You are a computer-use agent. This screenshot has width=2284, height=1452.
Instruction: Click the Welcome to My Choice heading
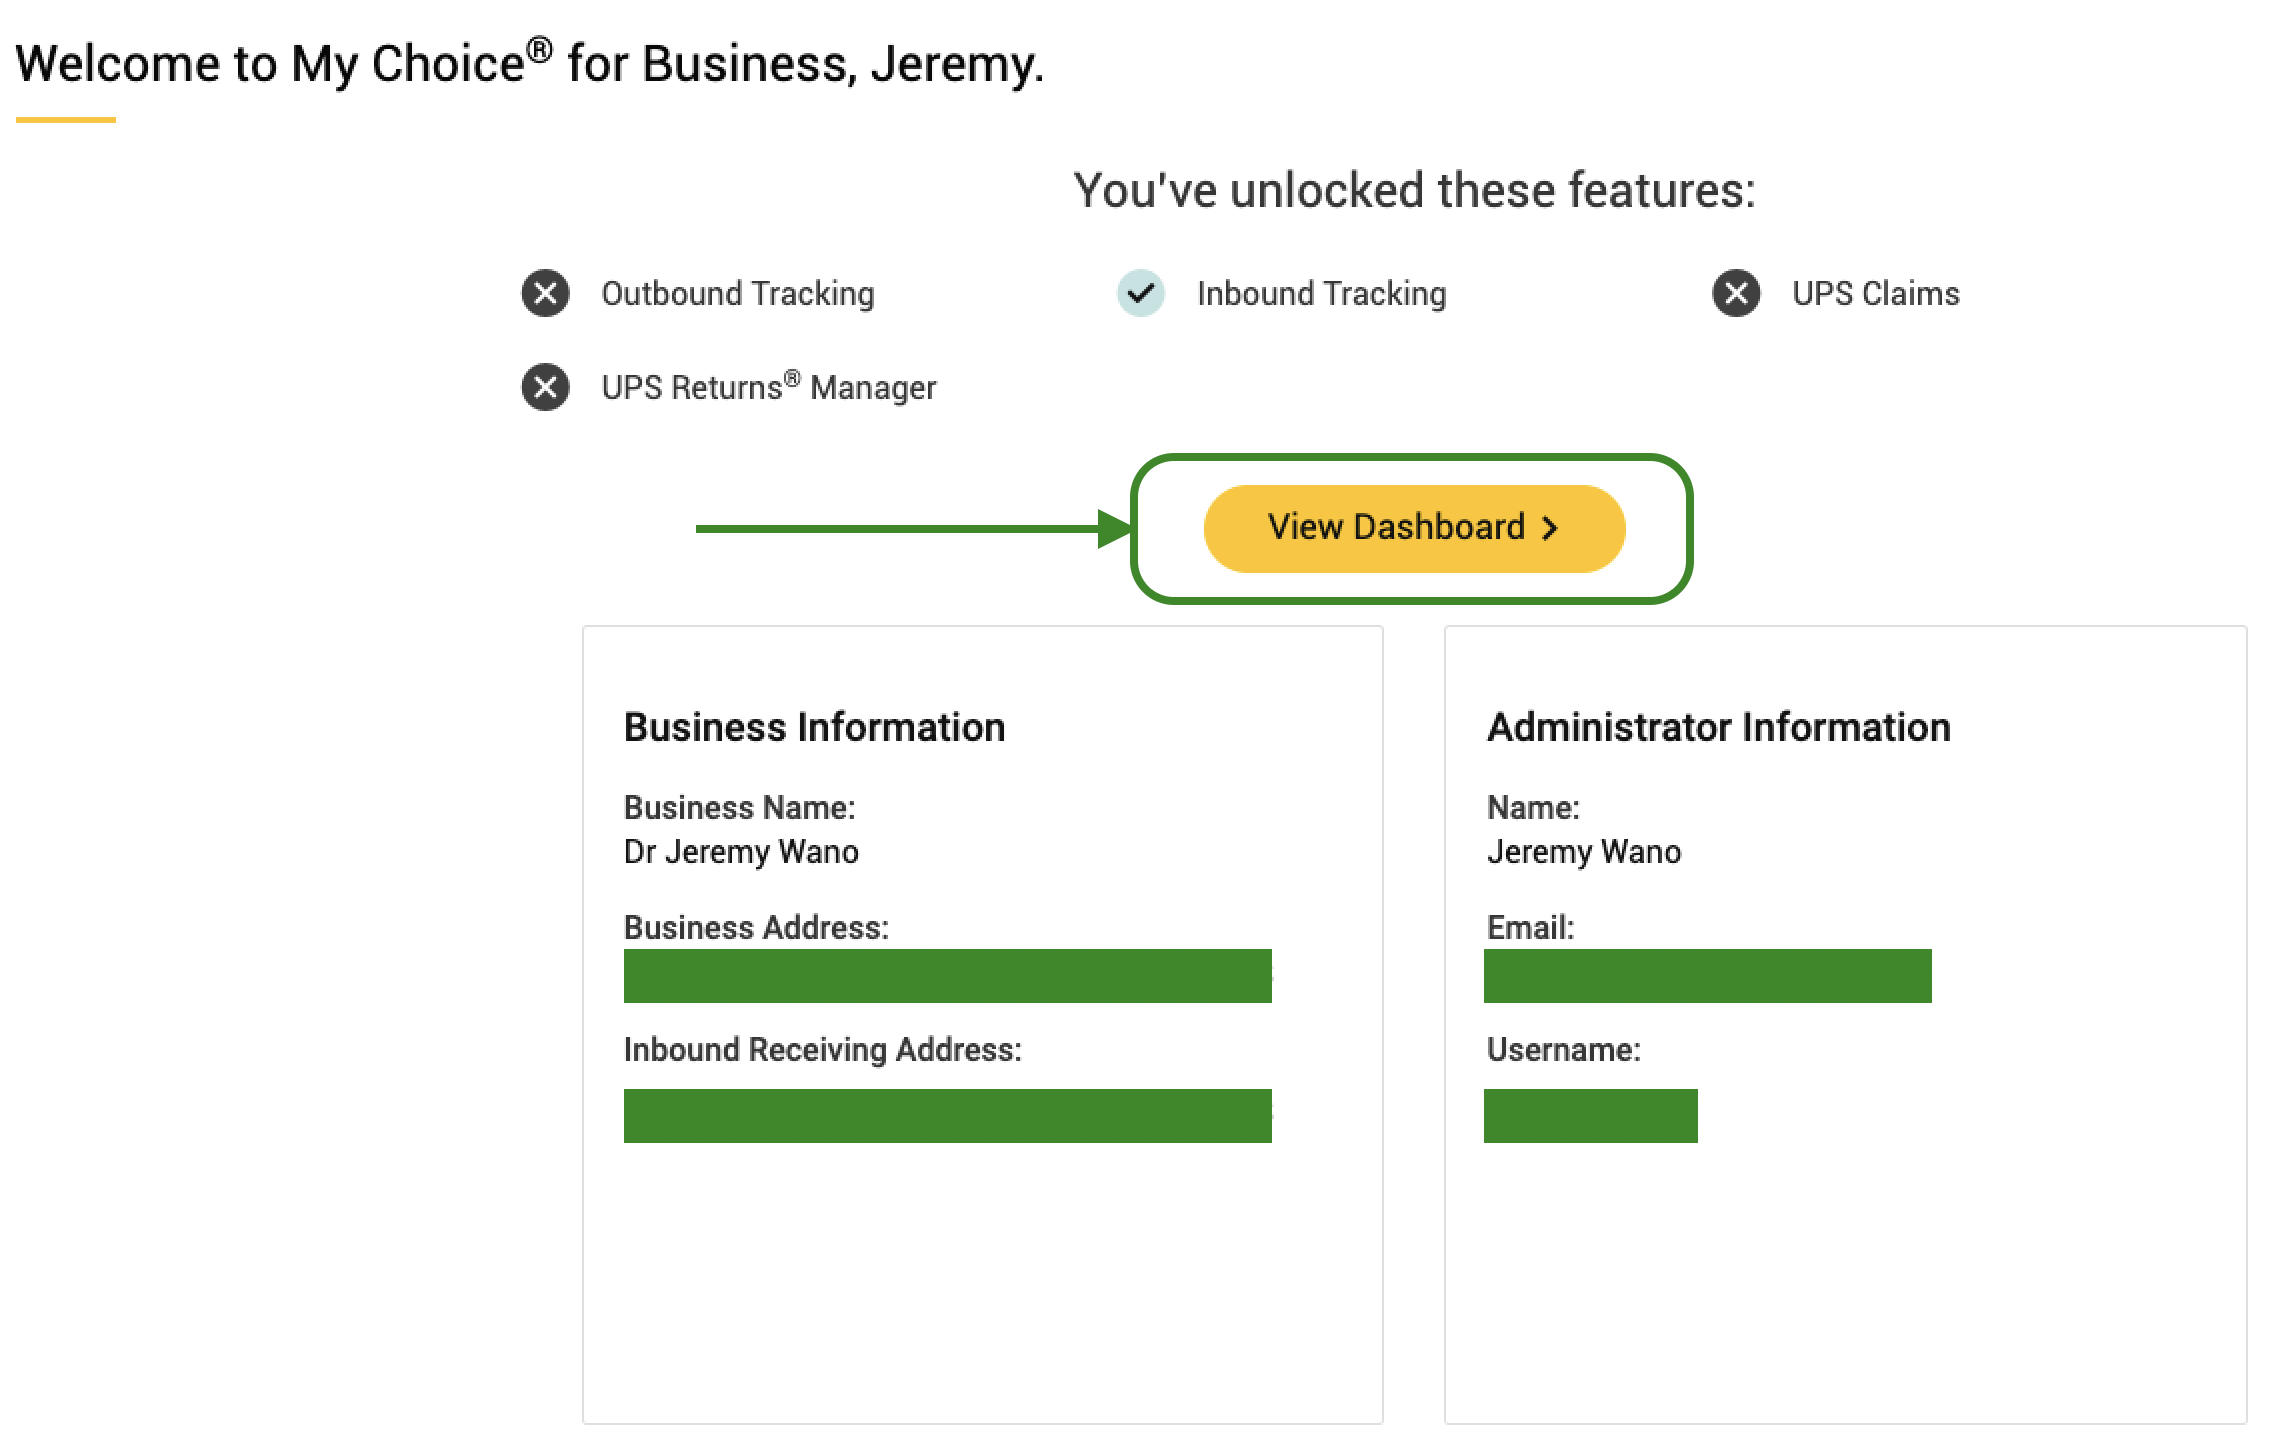pos(530,64)
